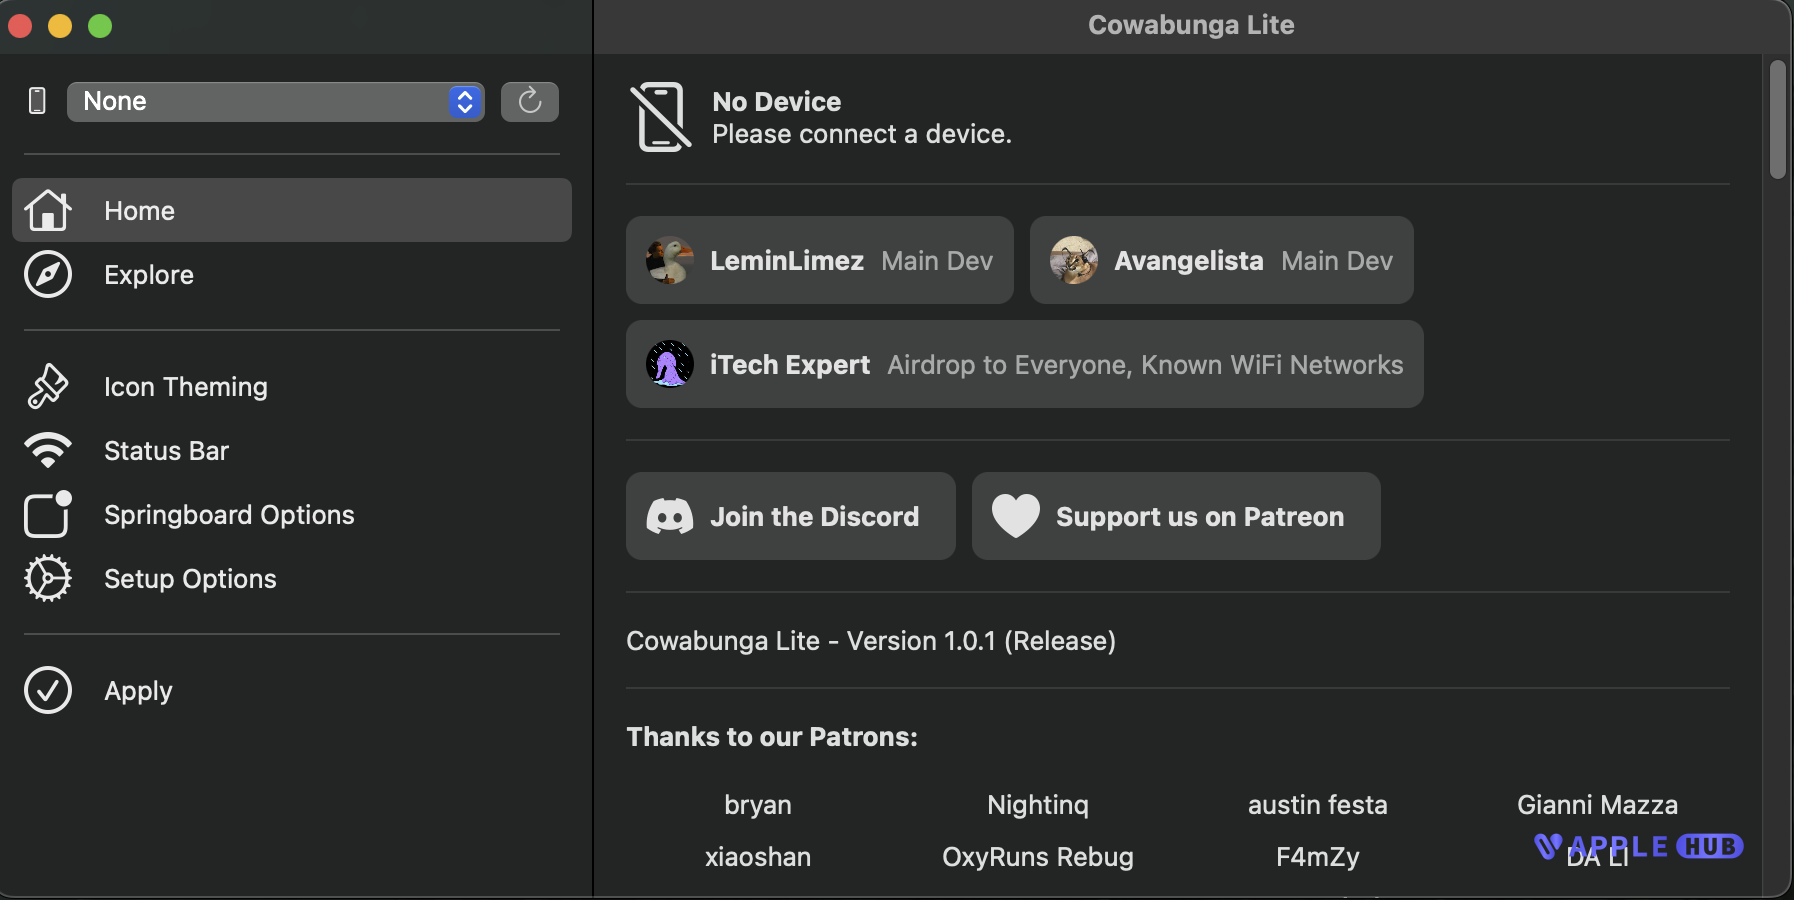
Task: Open the device selector dropdown showing None
Action: tap(260, 101)
